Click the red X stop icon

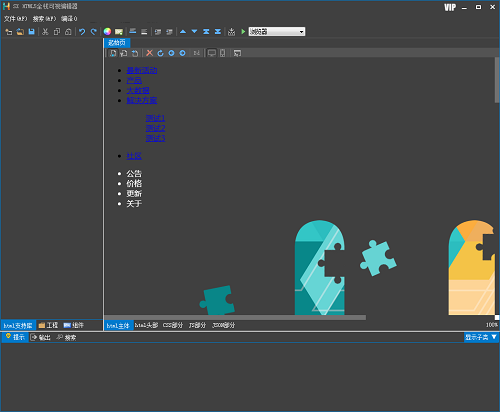click(x=150, y=53)
